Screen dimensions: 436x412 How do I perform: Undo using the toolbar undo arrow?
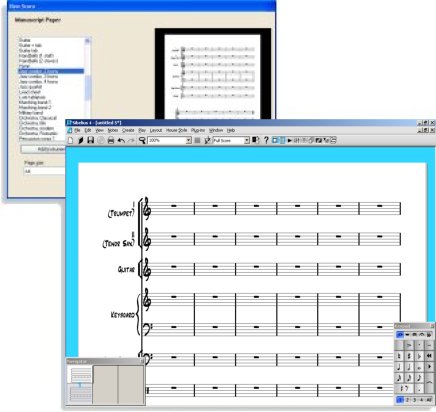(121, 141)
